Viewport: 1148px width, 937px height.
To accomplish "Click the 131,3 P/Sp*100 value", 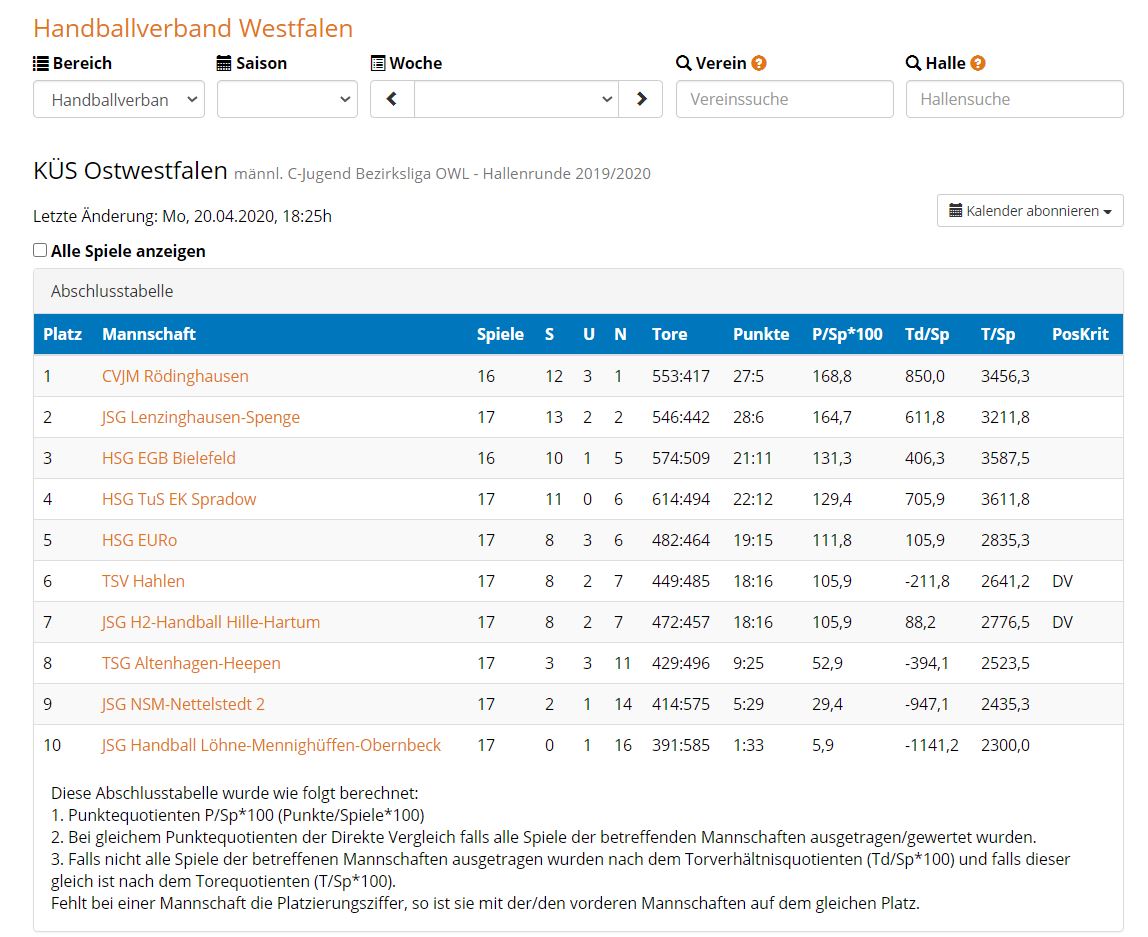I will pos(832,458).
